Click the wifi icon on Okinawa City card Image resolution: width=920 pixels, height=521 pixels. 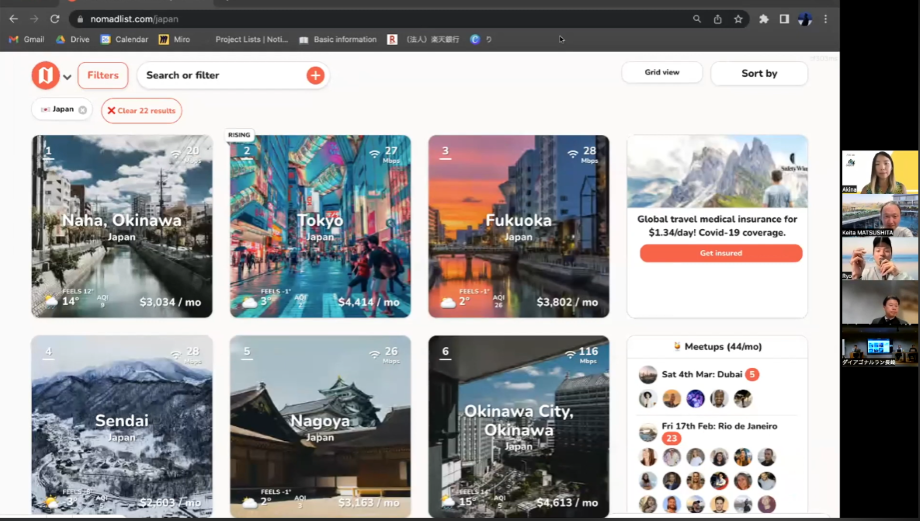tap(570, 354)
